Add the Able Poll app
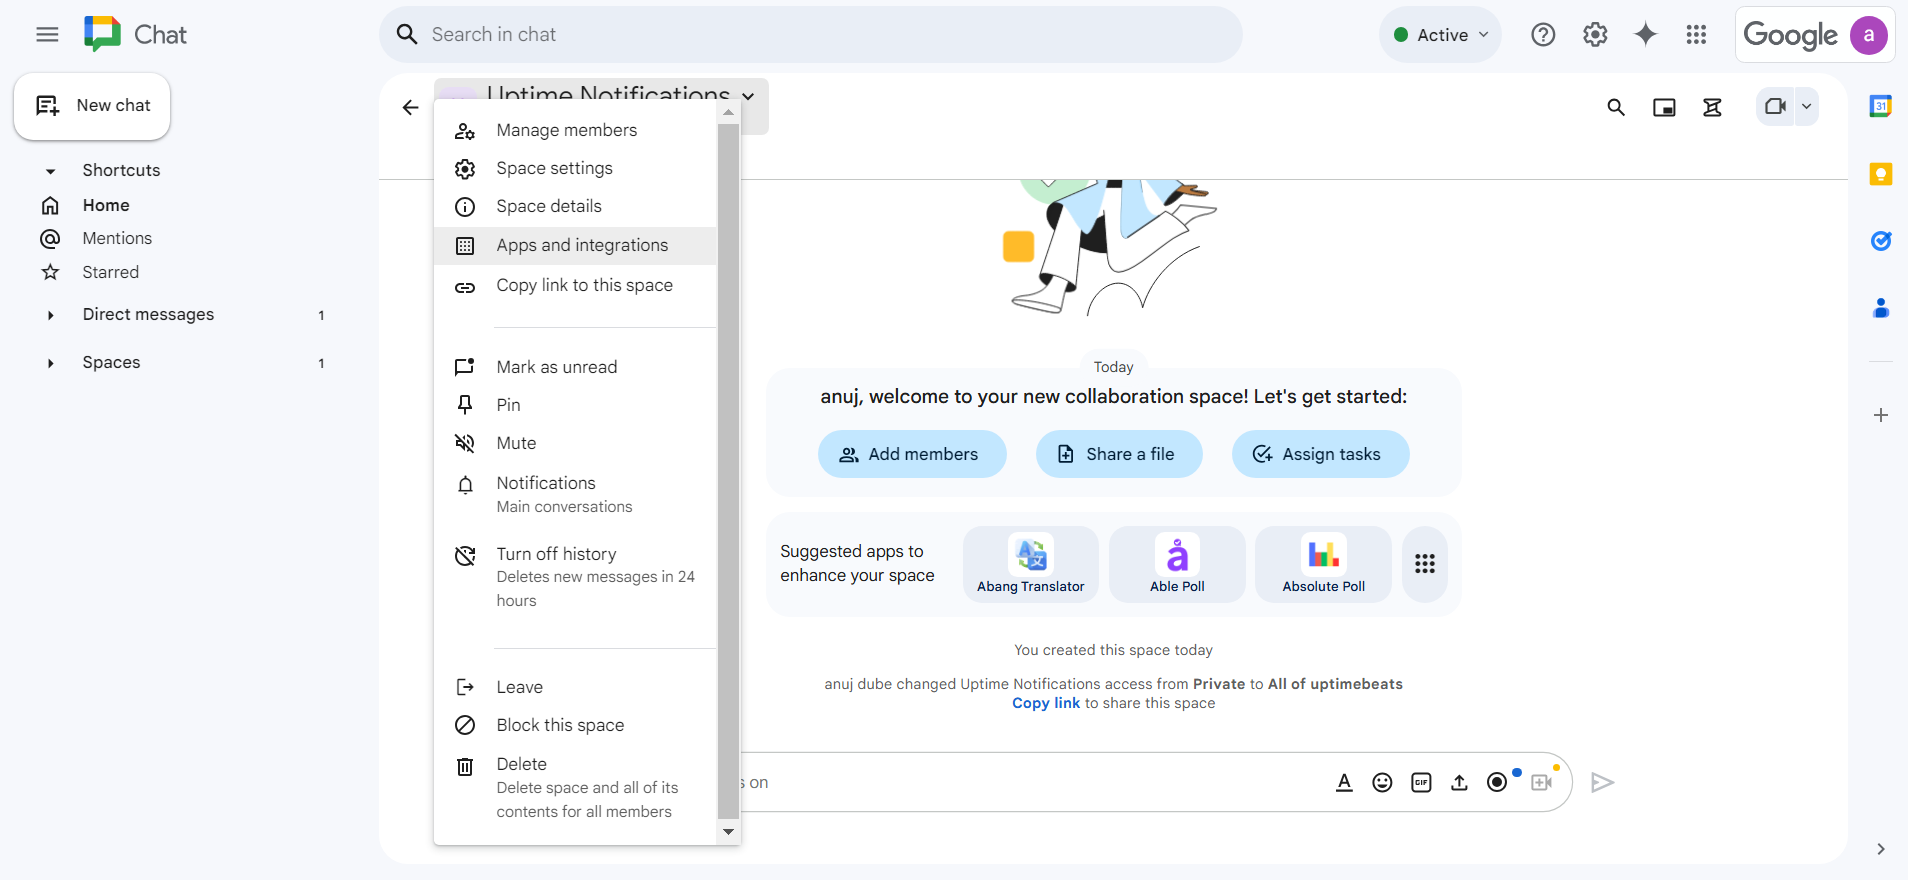 tap(1177, 564)
